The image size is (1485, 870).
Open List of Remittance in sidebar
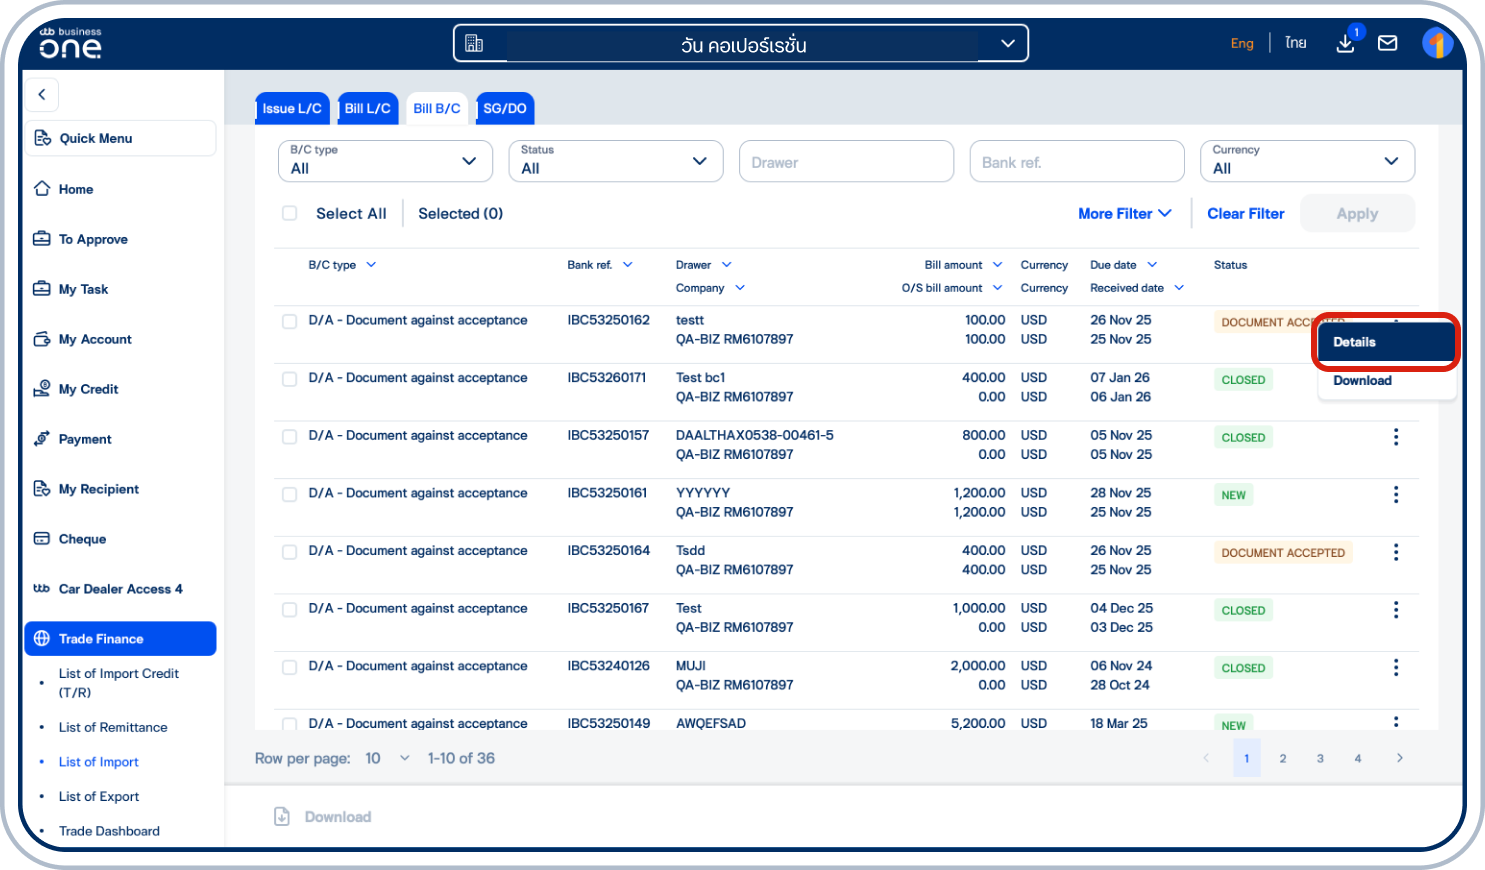[x=113, y=727]
